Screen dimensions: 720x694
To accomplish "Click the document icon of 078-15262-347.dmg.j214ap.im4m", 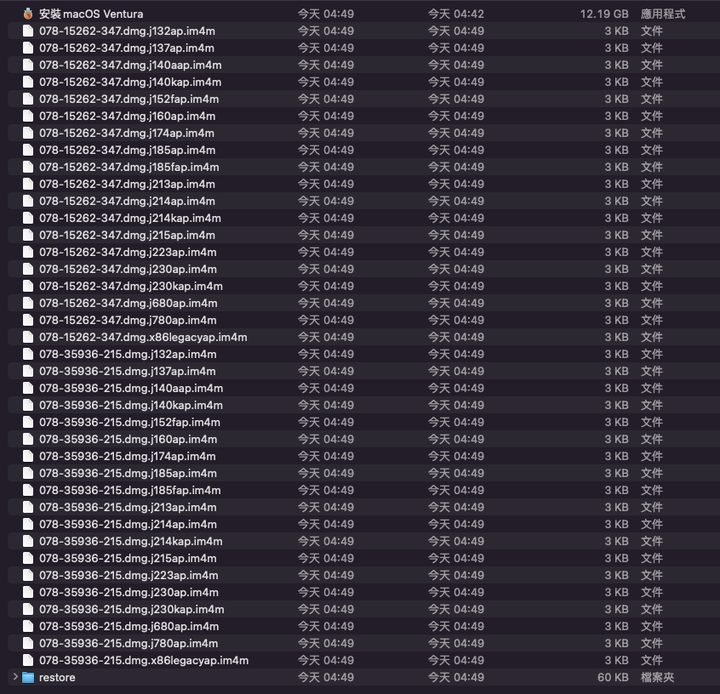I will pos(28,201).
